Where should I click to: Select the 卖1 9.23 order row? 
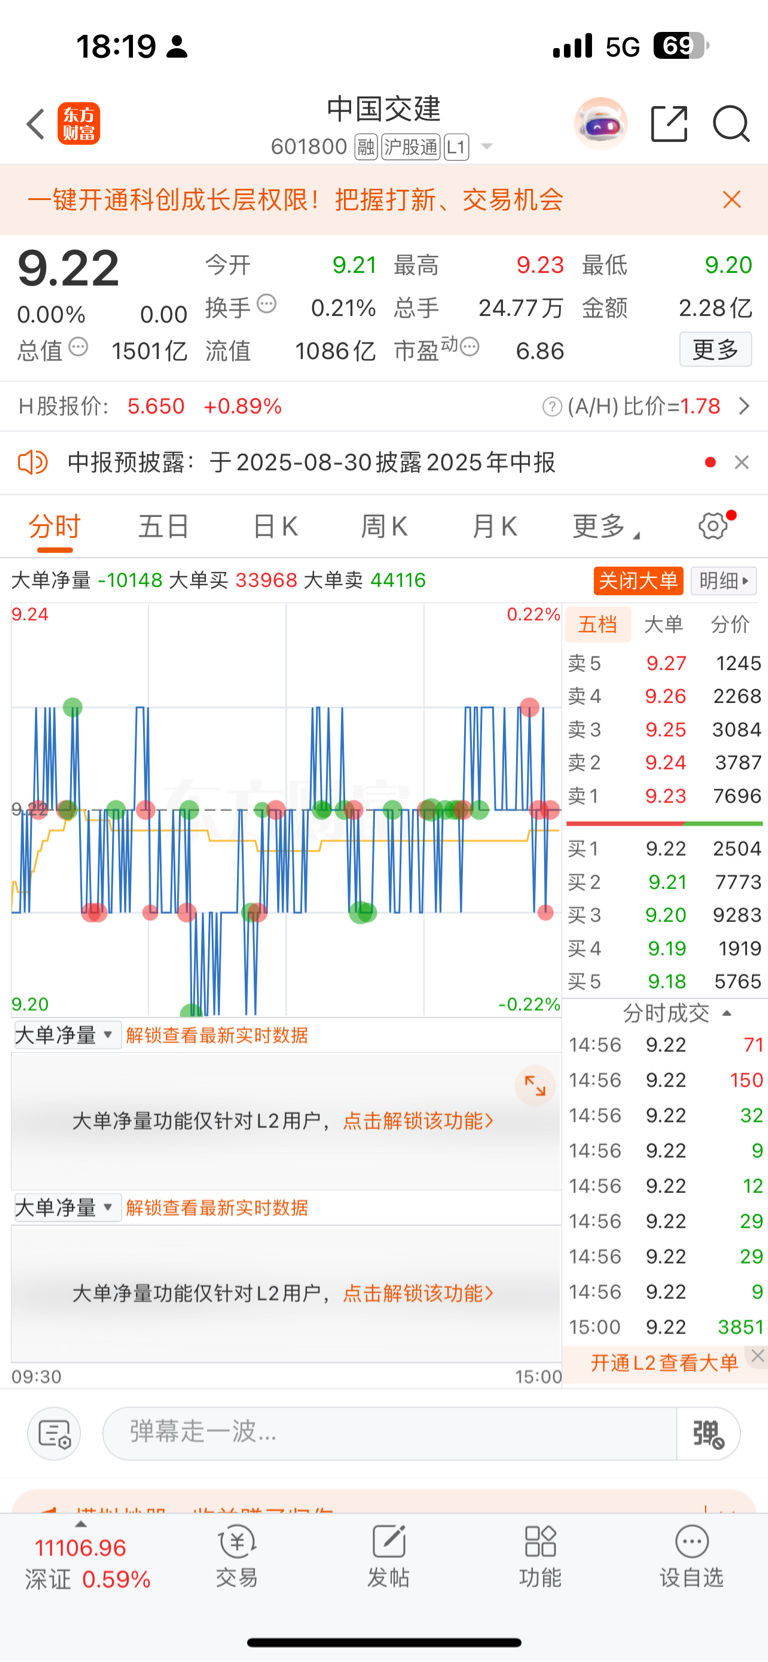point(665,796)
